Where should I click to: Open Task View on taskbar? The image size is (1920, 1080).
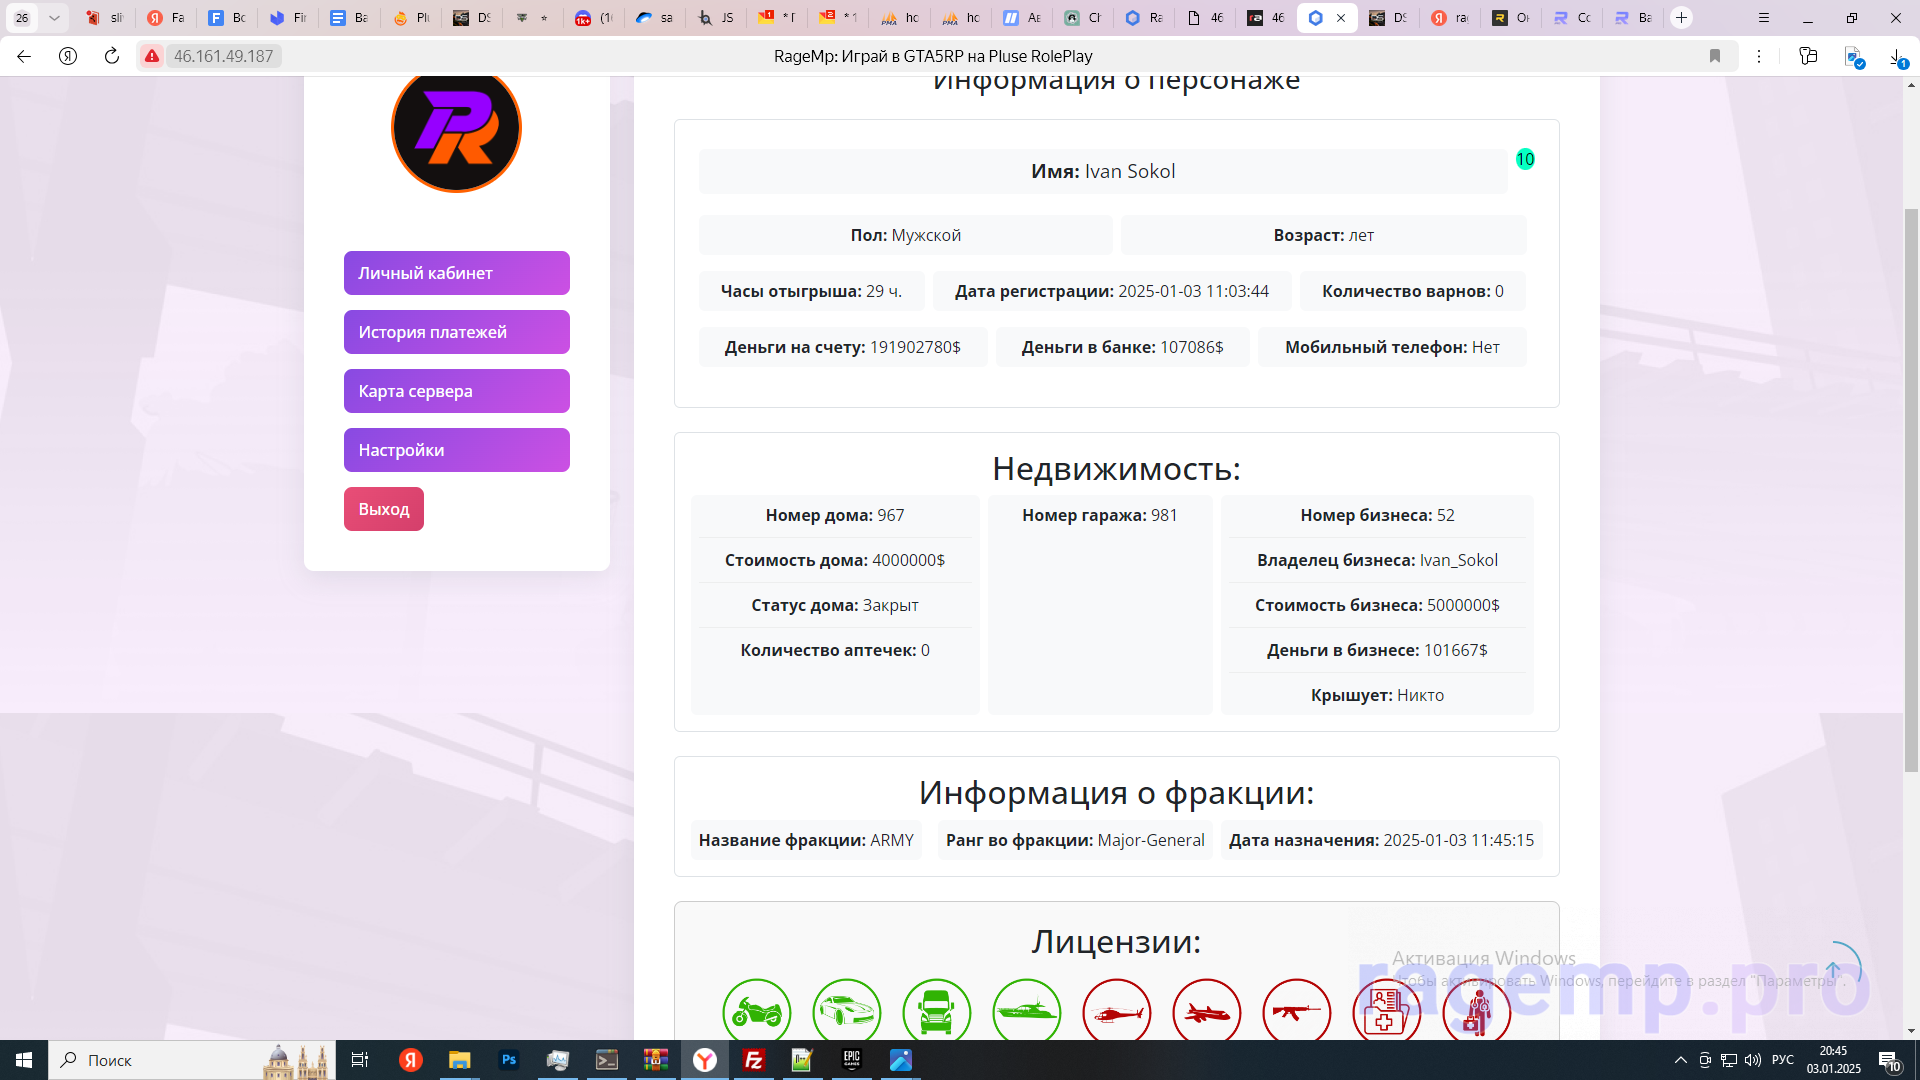tap(360, 1060)
